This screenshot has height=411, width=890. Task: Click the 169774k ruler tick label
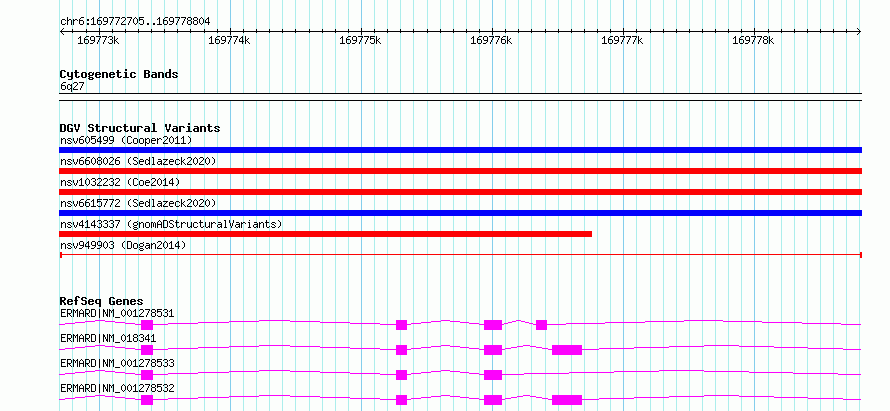coord(229,40)
